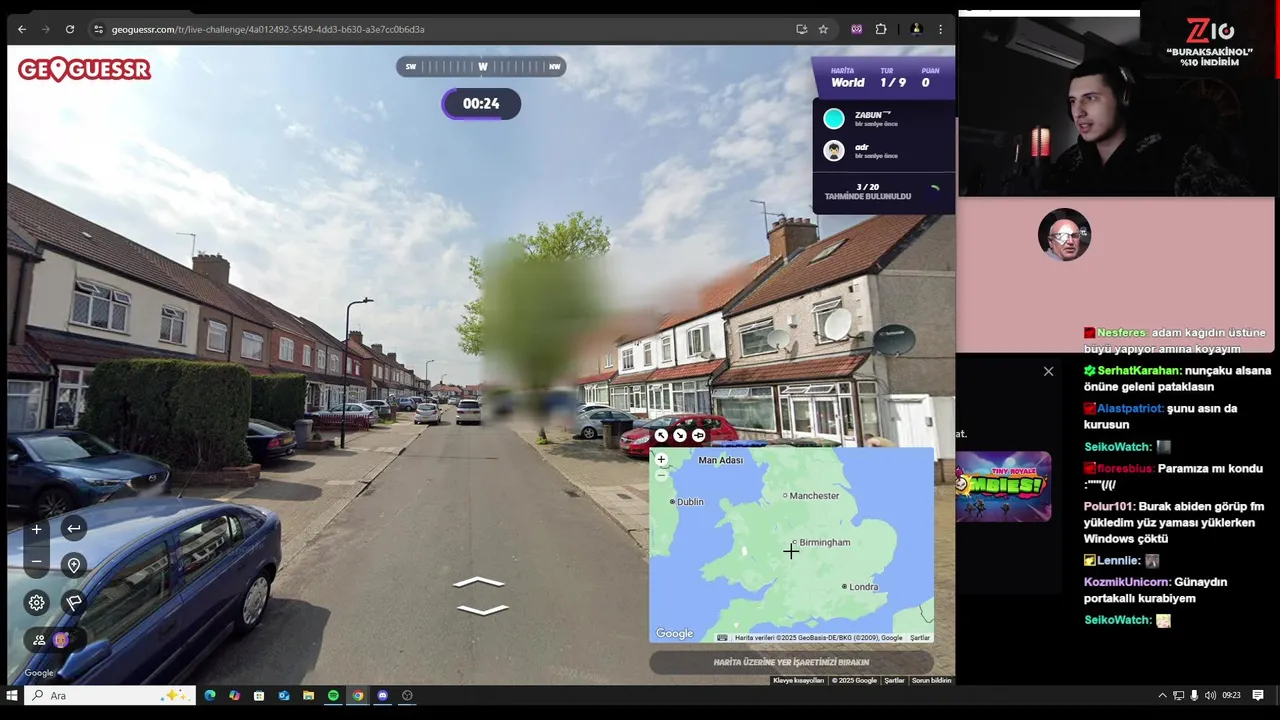Zoom out on the guess map
The height and width of the screenshot is (720, 1280).
661,475
